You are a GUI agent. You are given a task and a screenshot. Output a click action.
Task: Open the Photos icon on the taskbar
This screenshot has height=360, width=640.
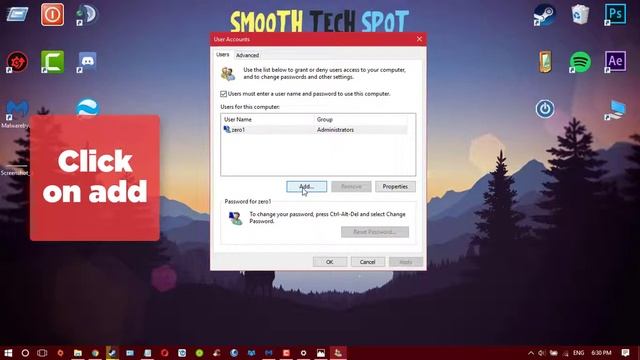tap(321, 353)
